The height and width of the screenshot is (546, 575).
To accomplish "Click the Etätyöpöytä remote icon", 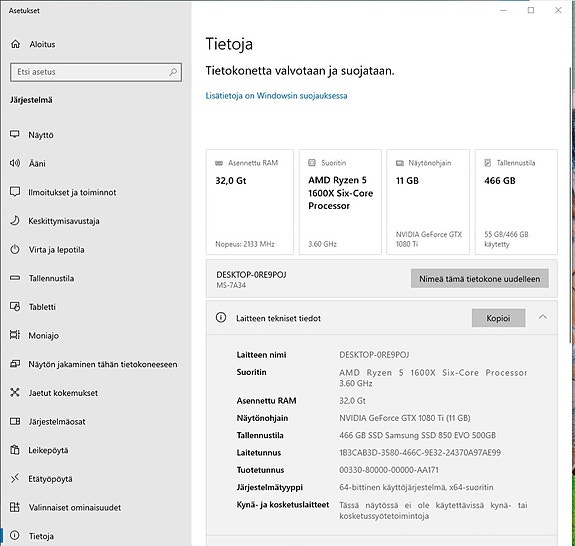I will 15,478.
